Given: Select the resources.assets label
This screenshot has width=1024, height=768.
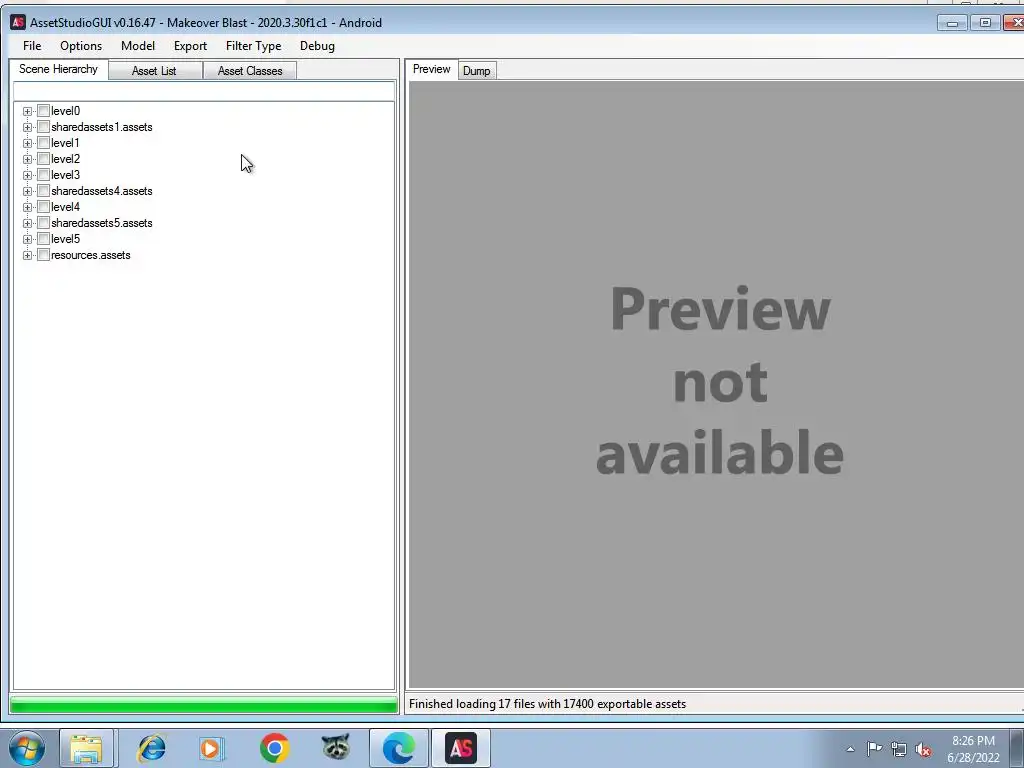Looking at the screenshot, I should coord(91,255).
